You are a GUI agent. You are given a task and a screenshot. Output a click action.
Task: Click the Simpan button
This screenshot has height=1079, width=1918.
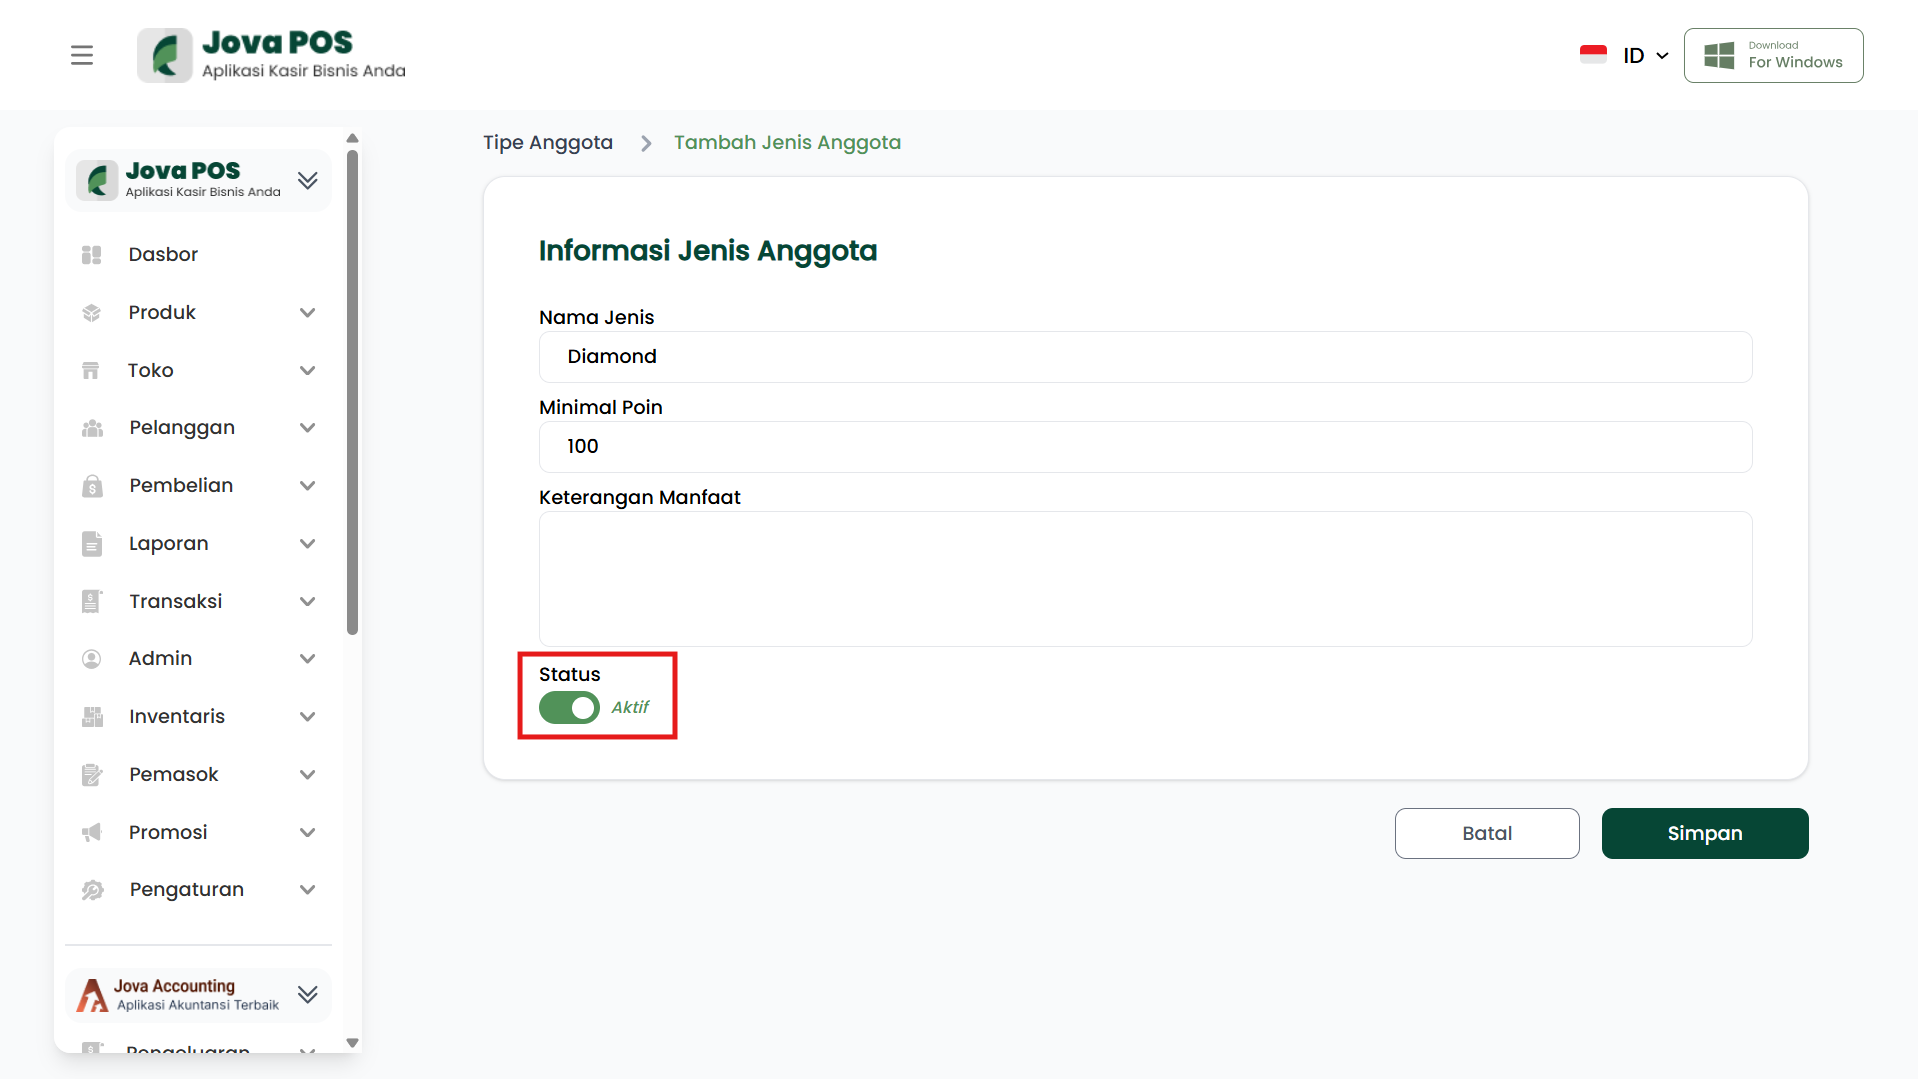point(1704,833)
